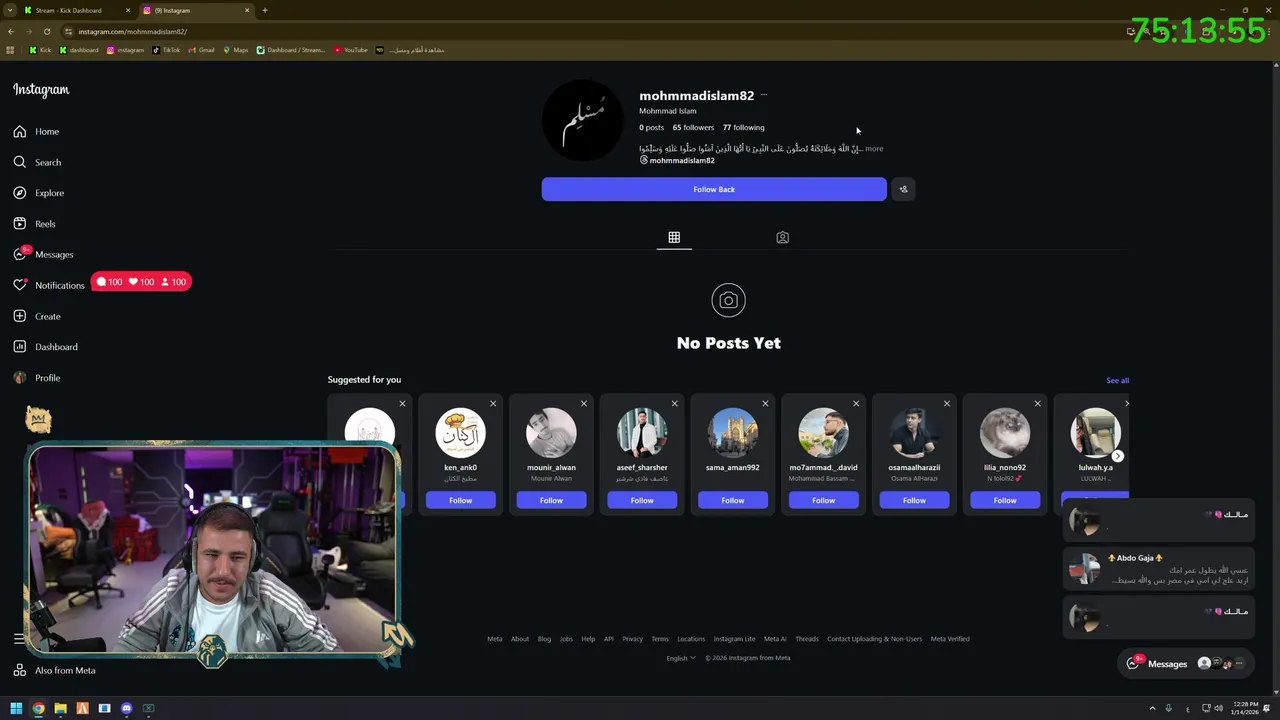Click the Instagram logo
Image resolution: width=1280 pixels, height=720 pixels.
tap(41, 90)
